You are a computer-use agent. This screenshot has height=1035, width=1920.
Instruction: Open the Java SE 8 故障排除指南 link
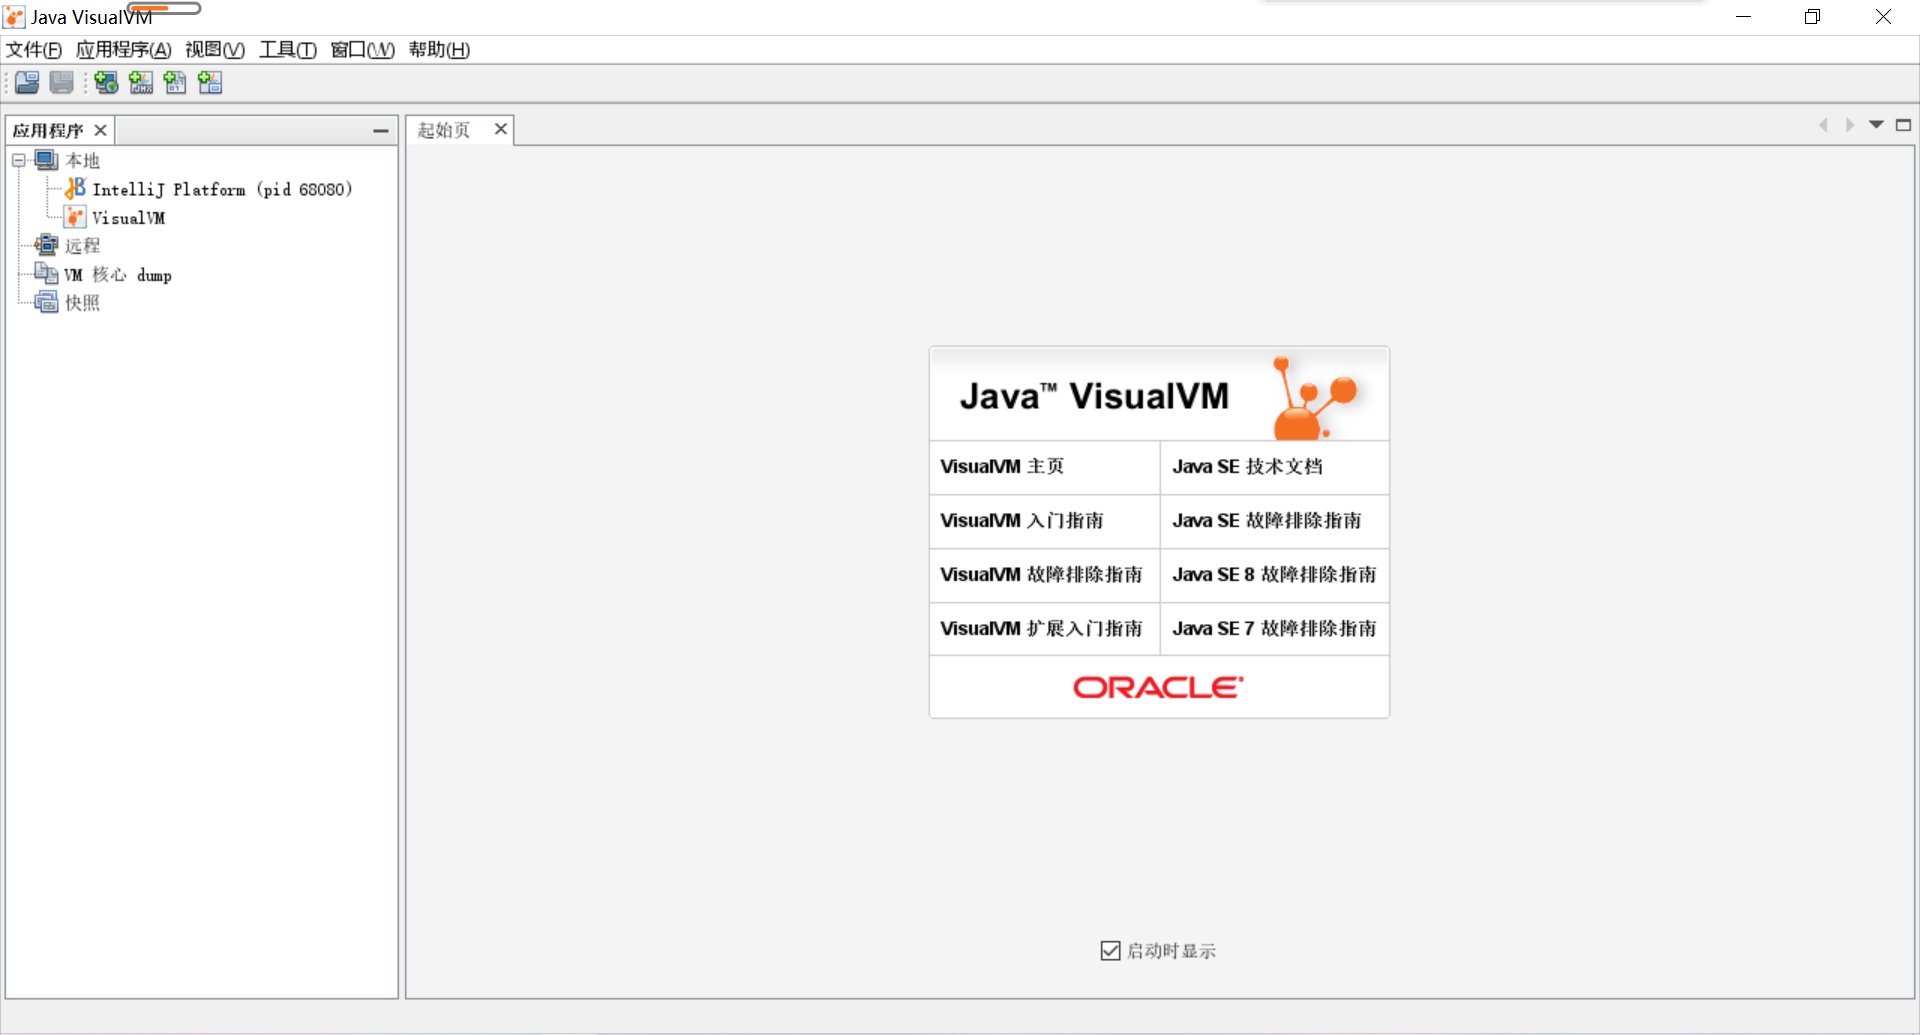pyautogui.click(x=1275, y=575)
